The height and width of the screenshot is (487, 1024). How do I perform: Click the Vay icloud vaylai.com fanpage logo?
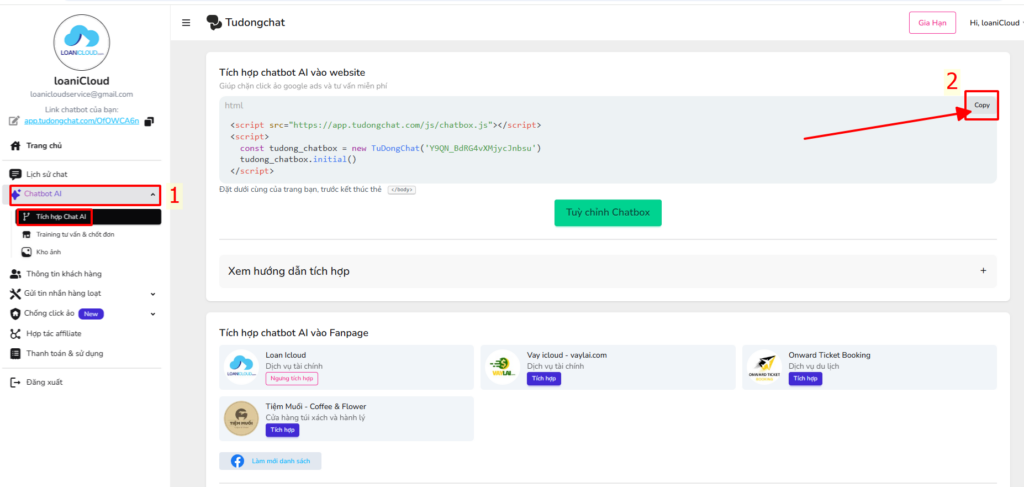[x=502, y=367]
